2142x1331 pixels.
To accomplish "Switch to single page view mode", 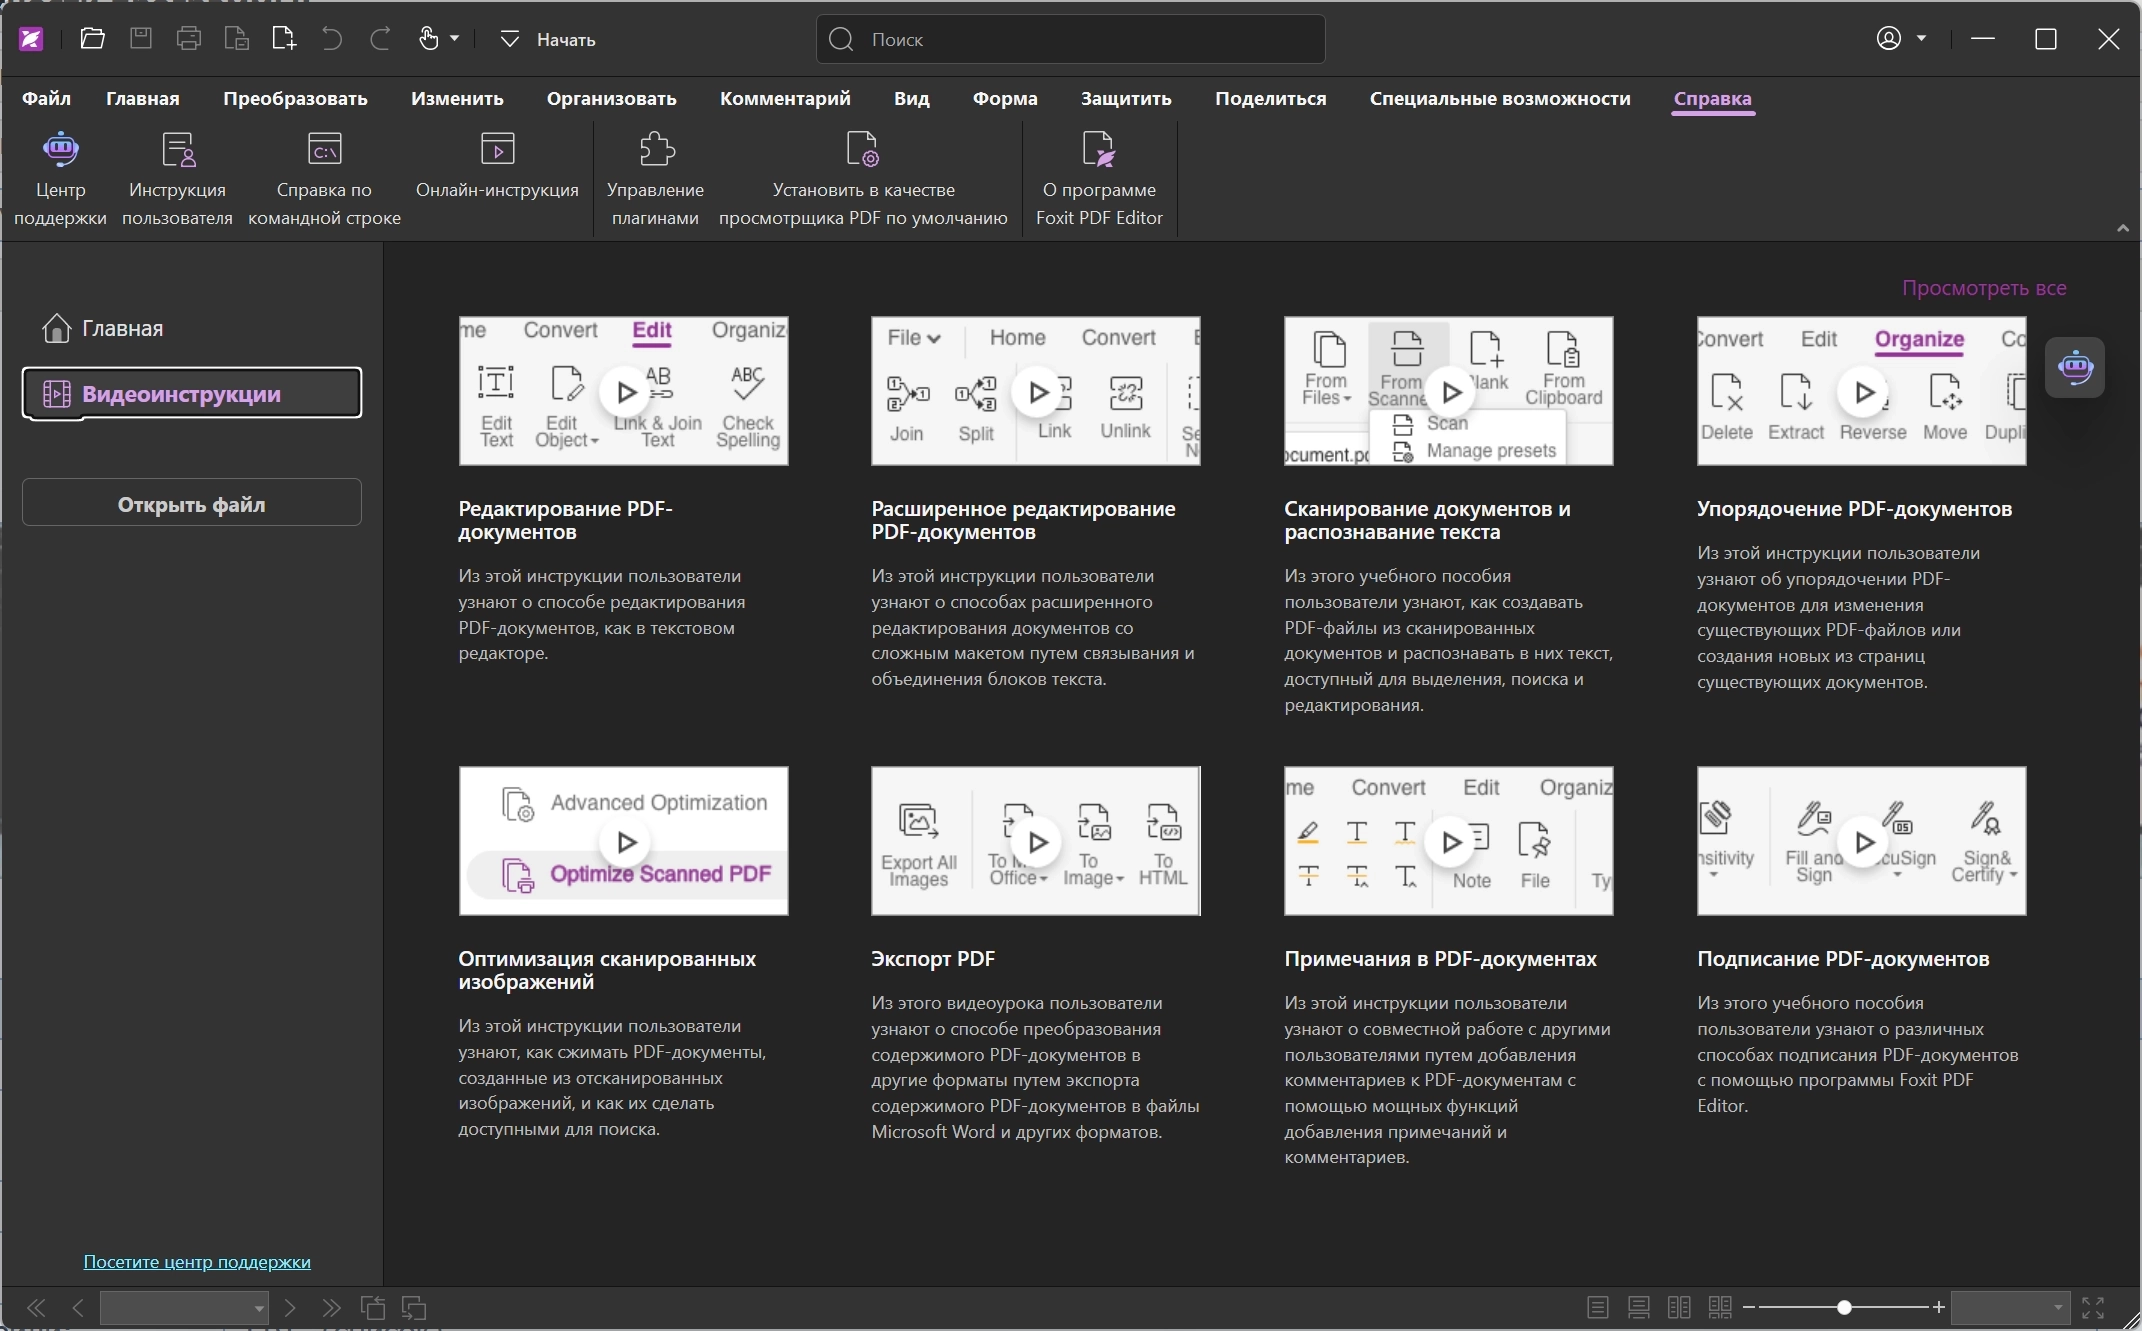I will click(1598, 1307).
